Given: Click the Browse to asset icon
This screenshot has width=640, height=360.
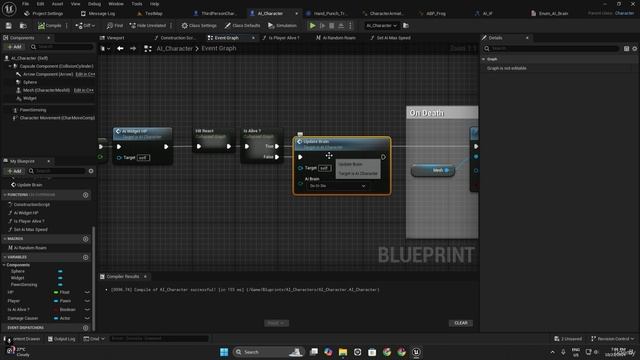Looking at the screenshot, I should [x=23, y=25].
